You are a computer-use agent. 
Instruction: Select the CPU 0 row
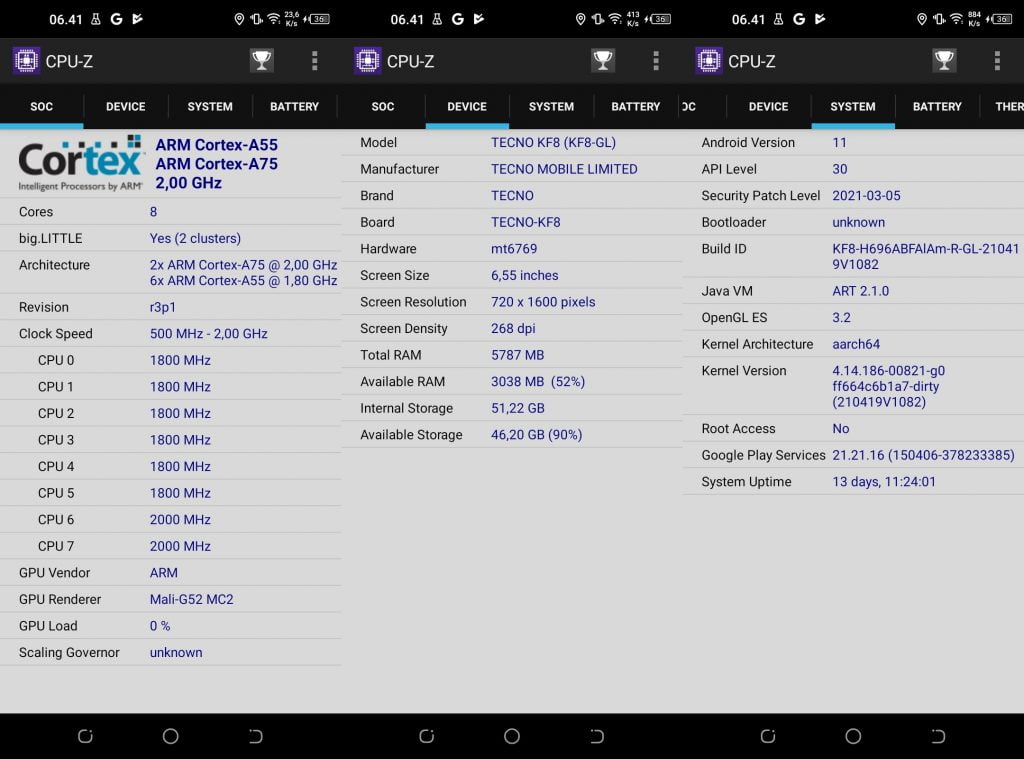coord(170,360)
